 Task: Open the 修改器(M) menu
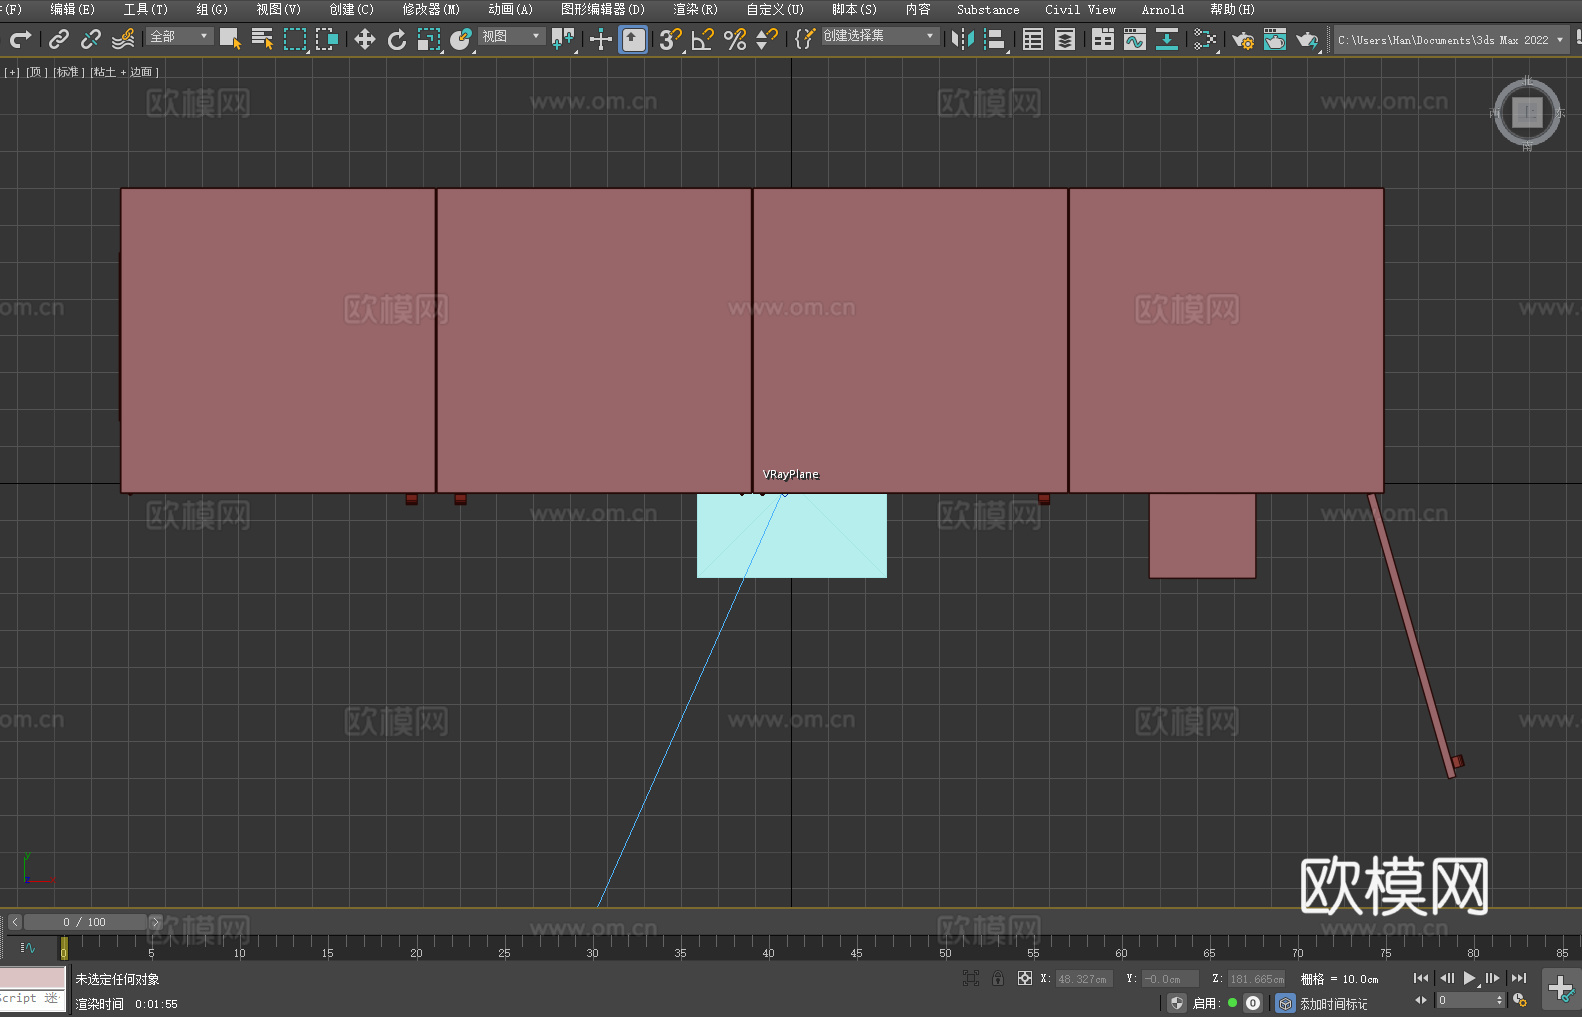click(x=431, y=9)
